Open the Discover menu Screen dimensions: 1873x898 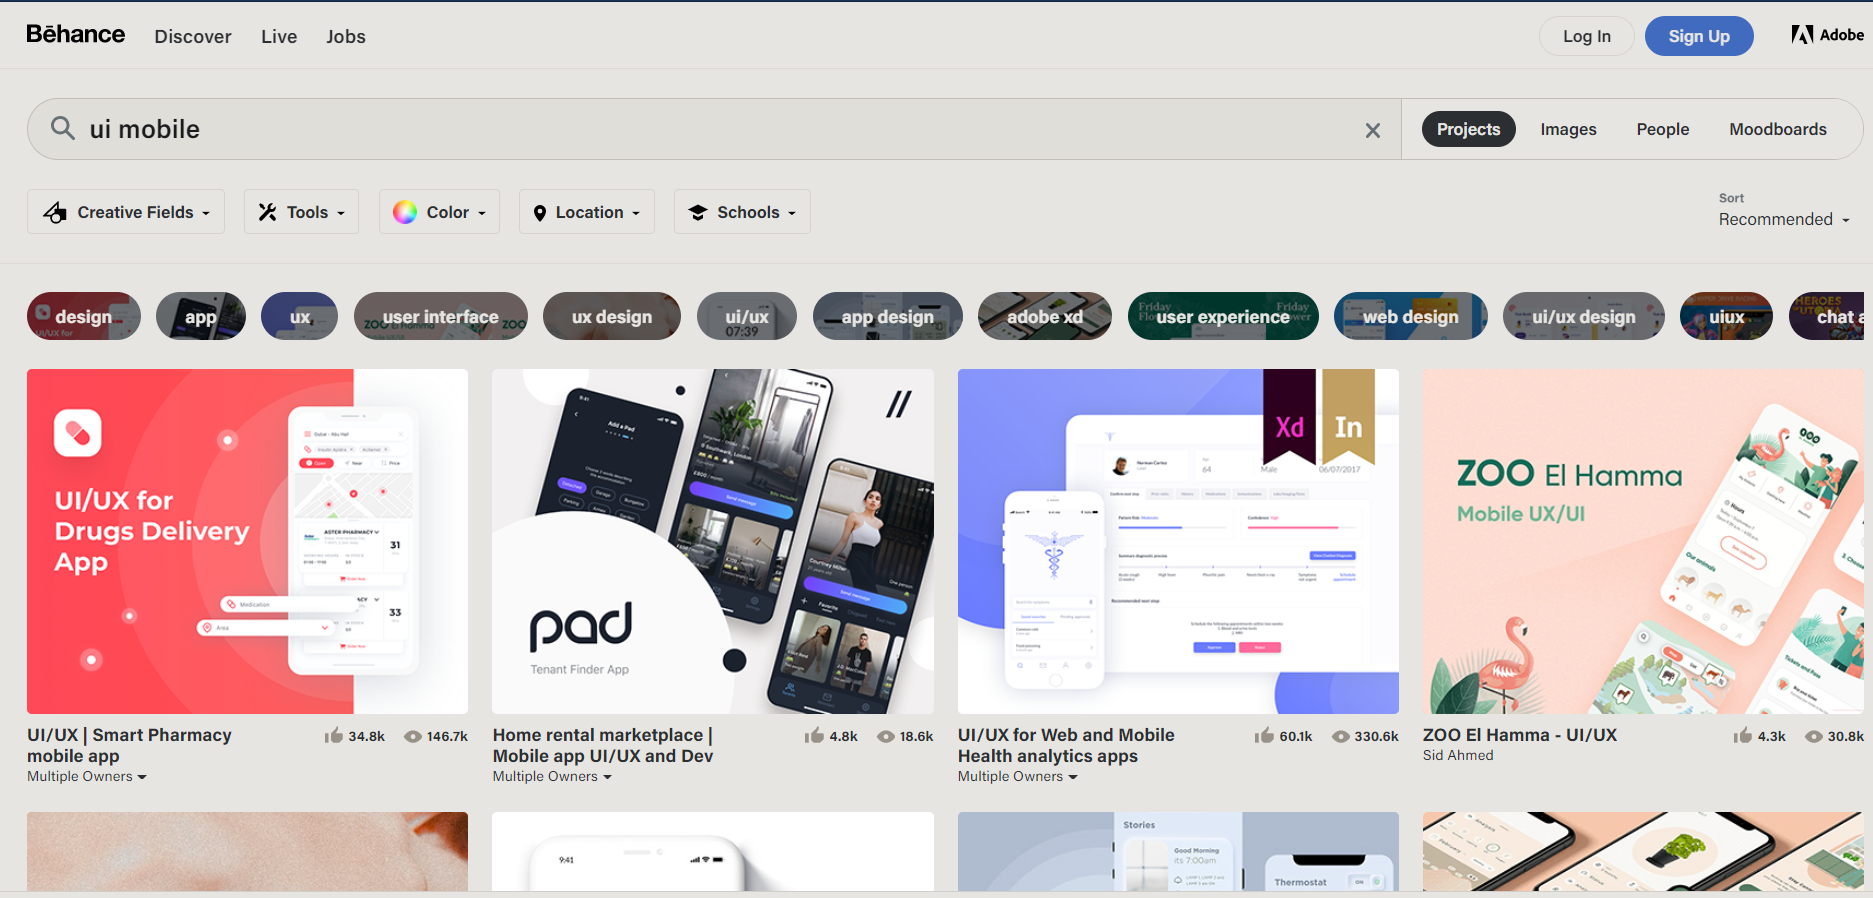[x=193, y=37]
